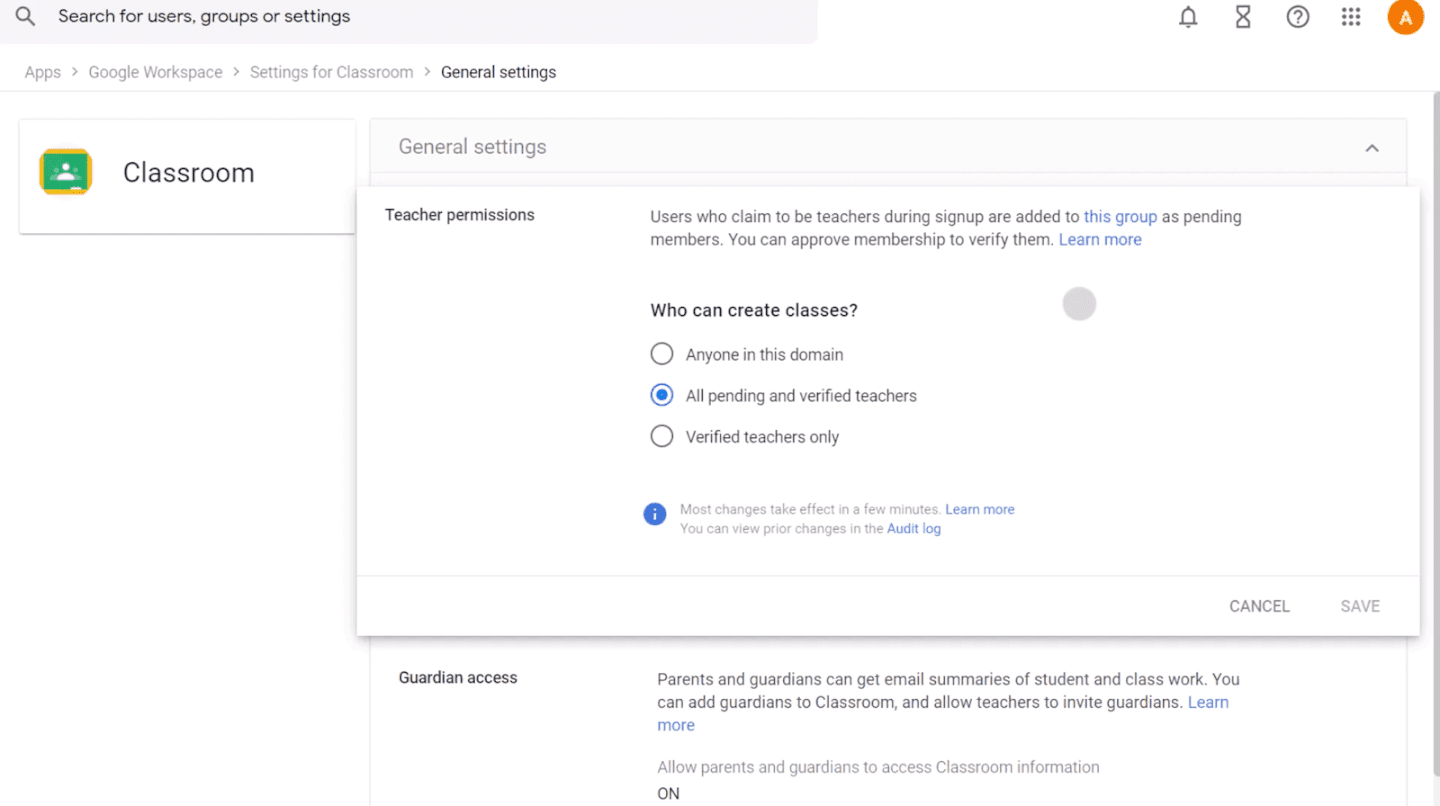Open Learn more link about verifying teachers
This screenshot has height=806, width=1440.
tap(1100, 239)
